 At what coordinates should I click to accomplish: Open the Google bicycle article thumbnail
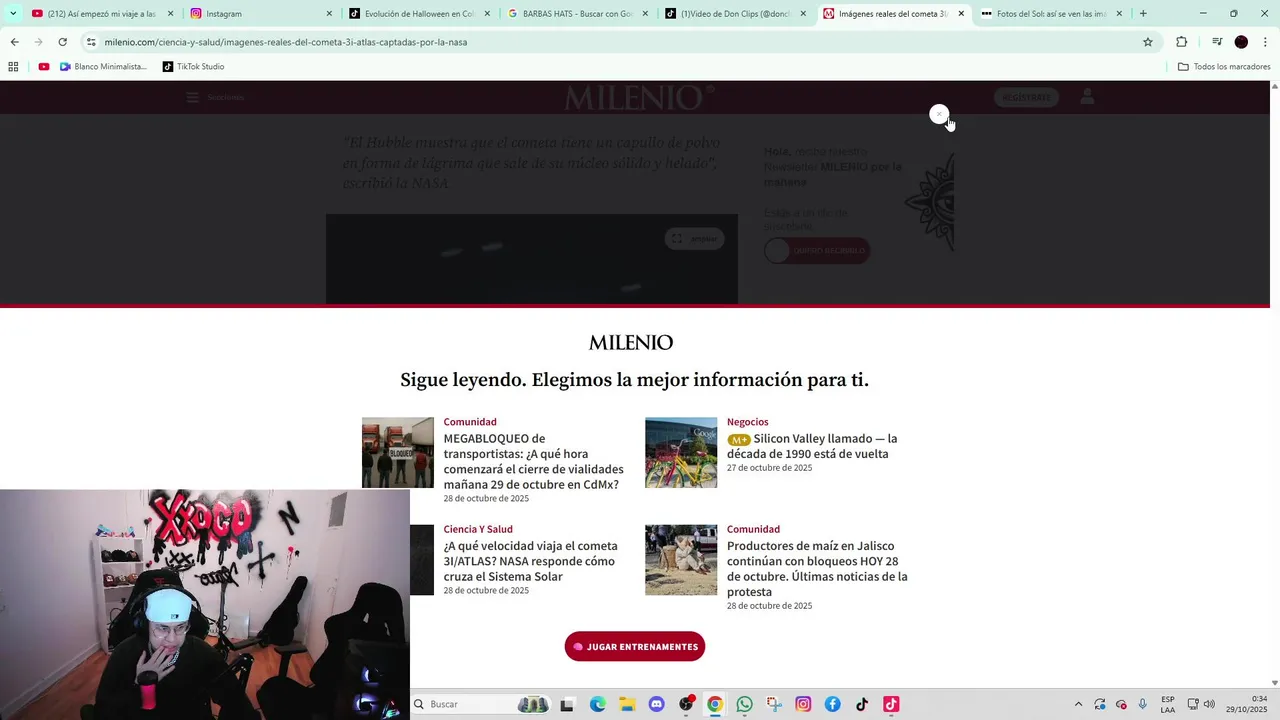681,452
